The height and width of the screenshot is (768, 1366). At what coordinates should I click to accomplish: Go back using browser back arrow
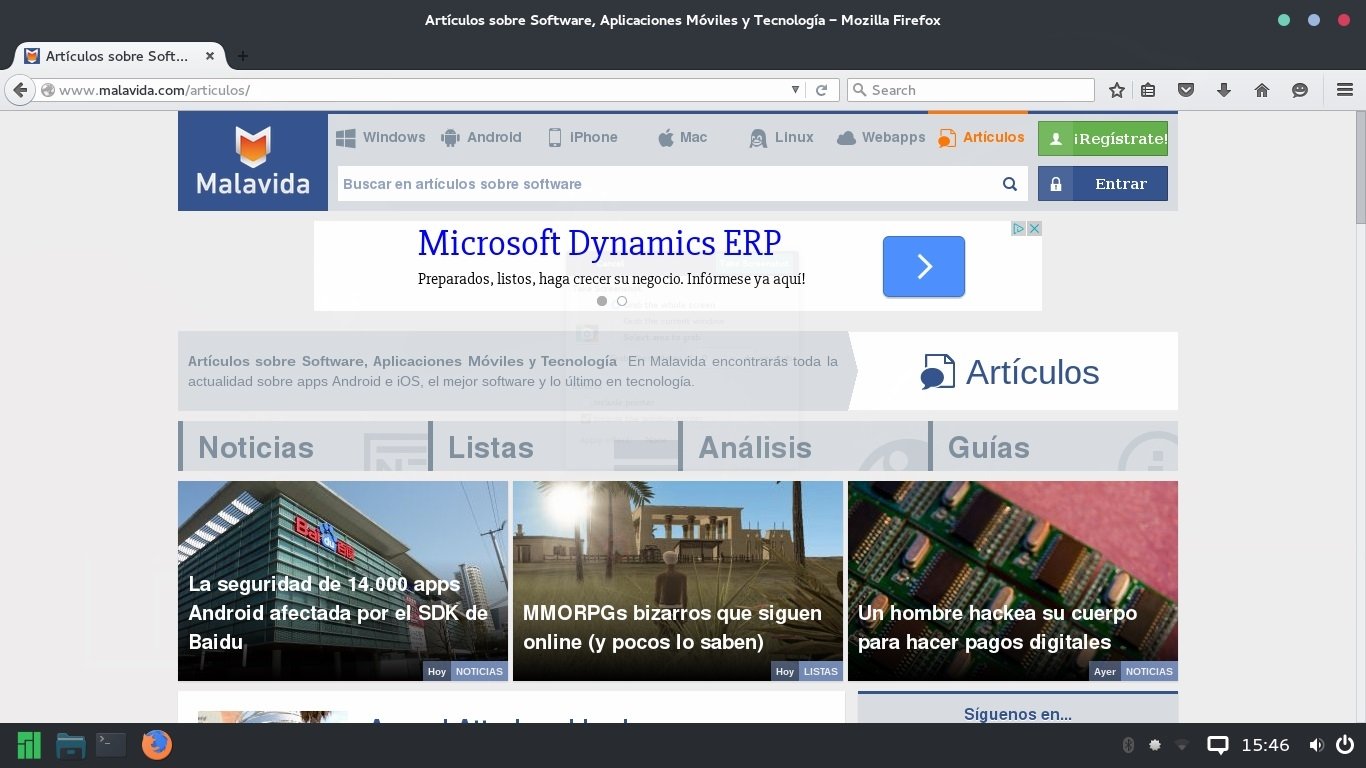tap(19, 90)
